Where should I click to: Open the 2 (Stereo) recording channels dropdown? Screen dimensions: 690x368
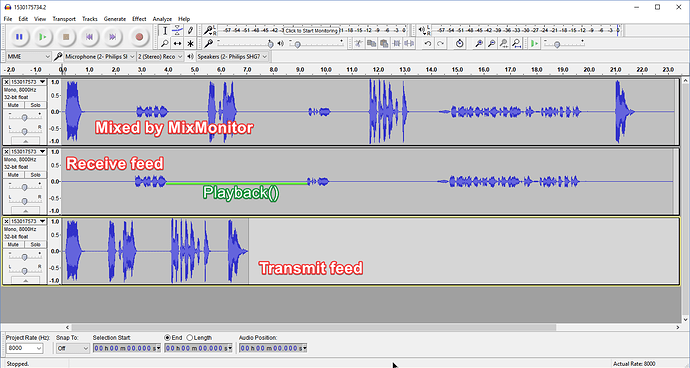[x=160, y=56]
